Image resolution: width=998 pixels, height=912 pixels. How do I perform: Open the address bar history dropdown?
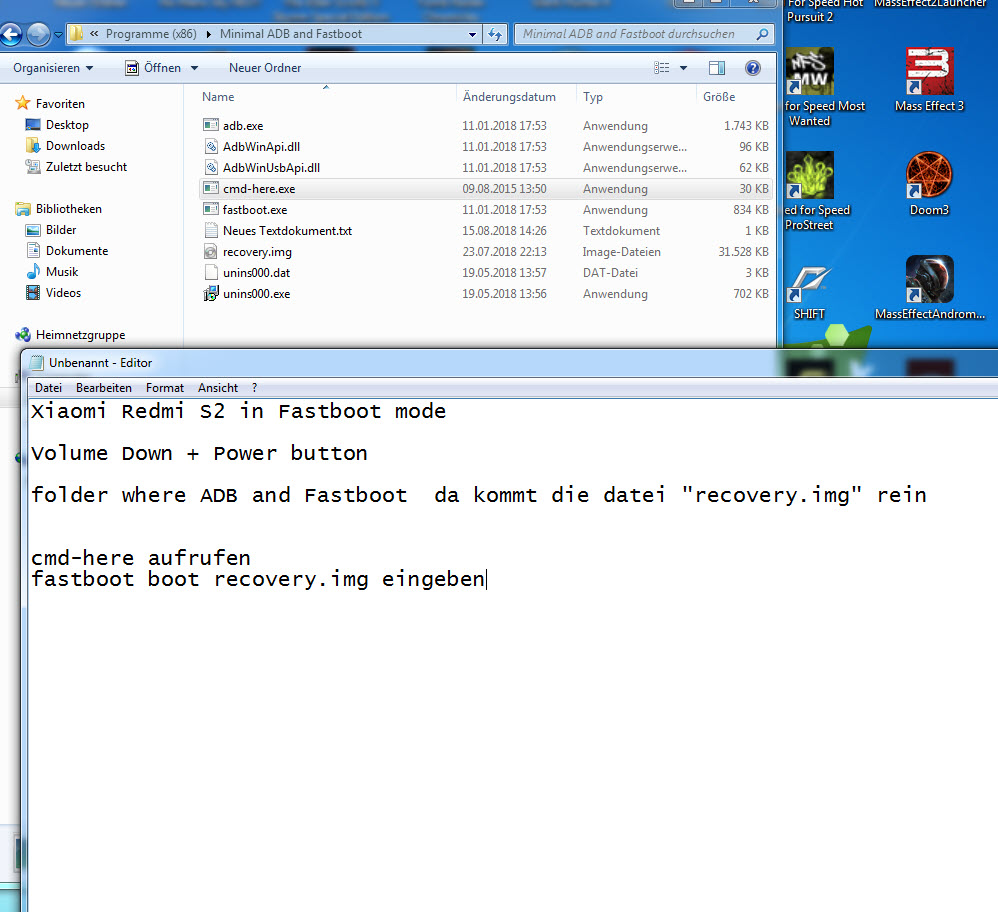[x=472, y=34]
